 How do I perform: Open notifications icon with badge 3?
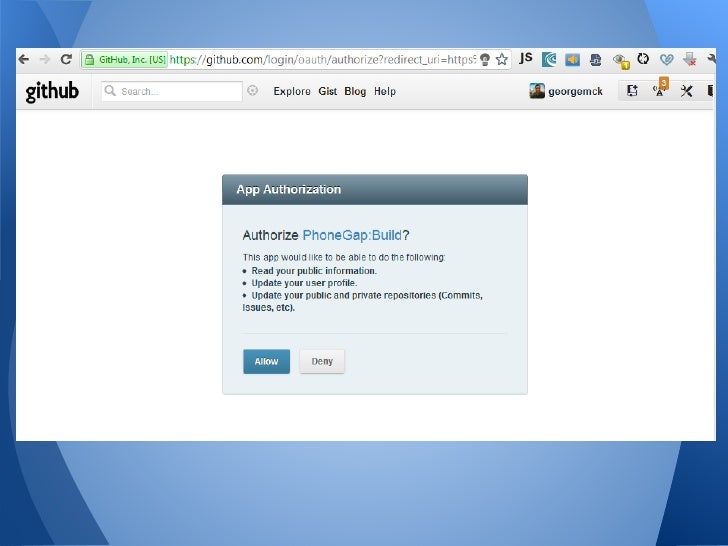(660, 90)
